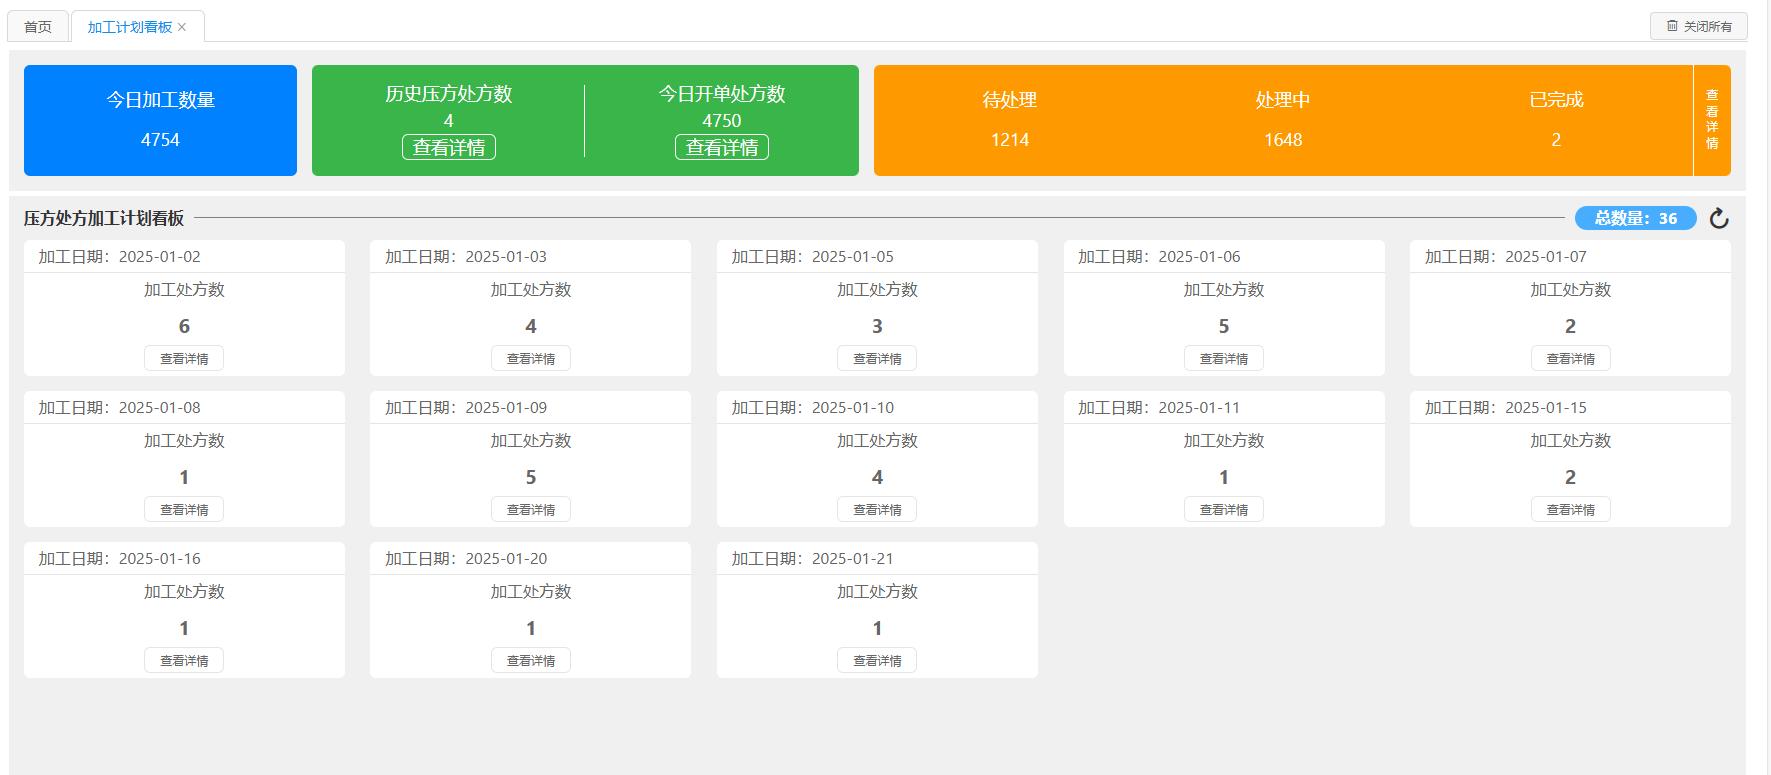Viewport: 1771px width, 775px height.
Task: Click the 已完成 count 2
Action: click(1556, 140)
